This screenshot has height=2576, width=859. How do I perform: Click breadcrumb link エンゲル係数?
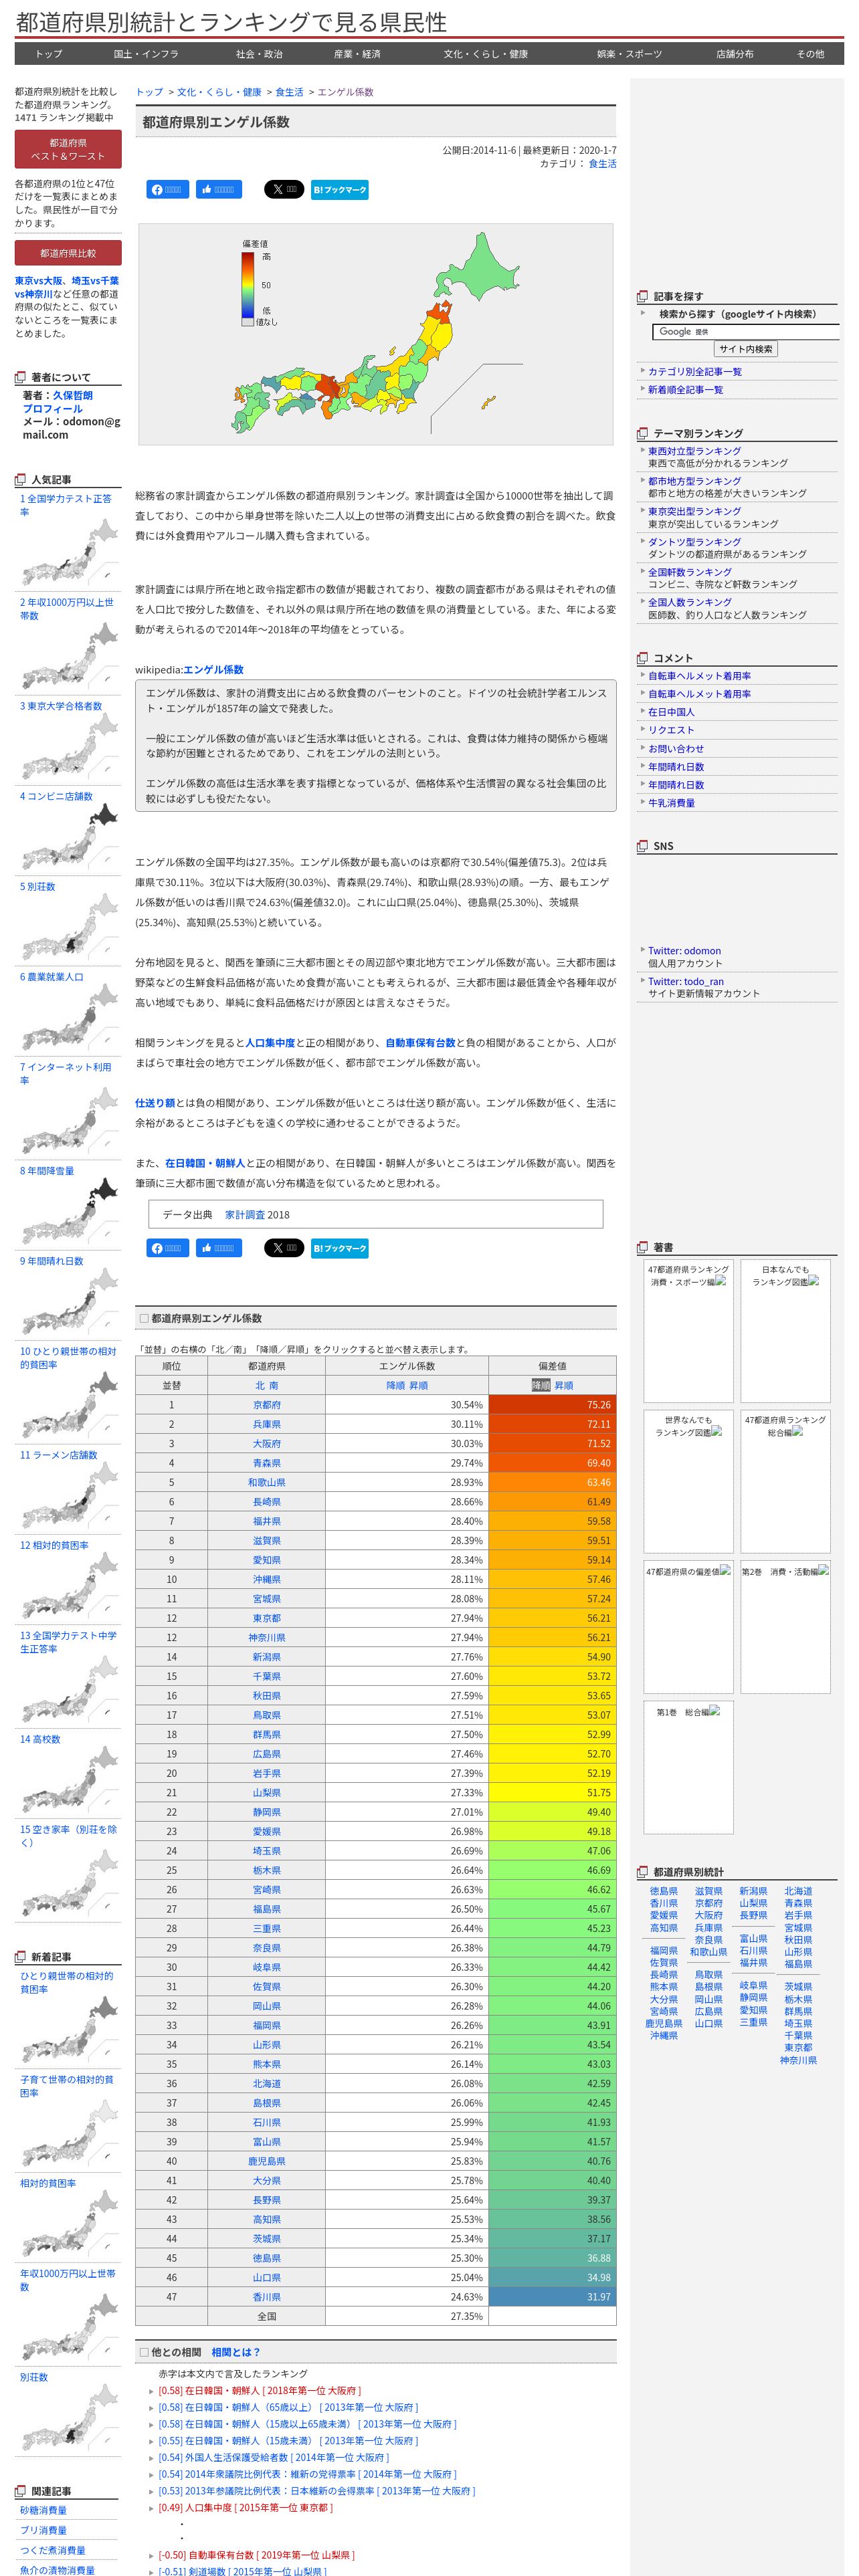[345, 92]
